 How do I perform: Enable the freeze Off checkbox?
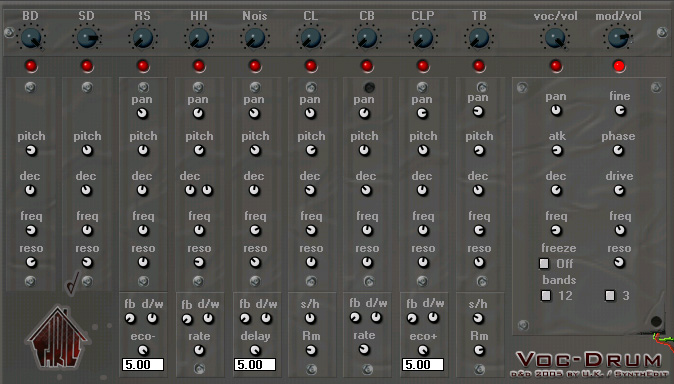pos(544,263)
